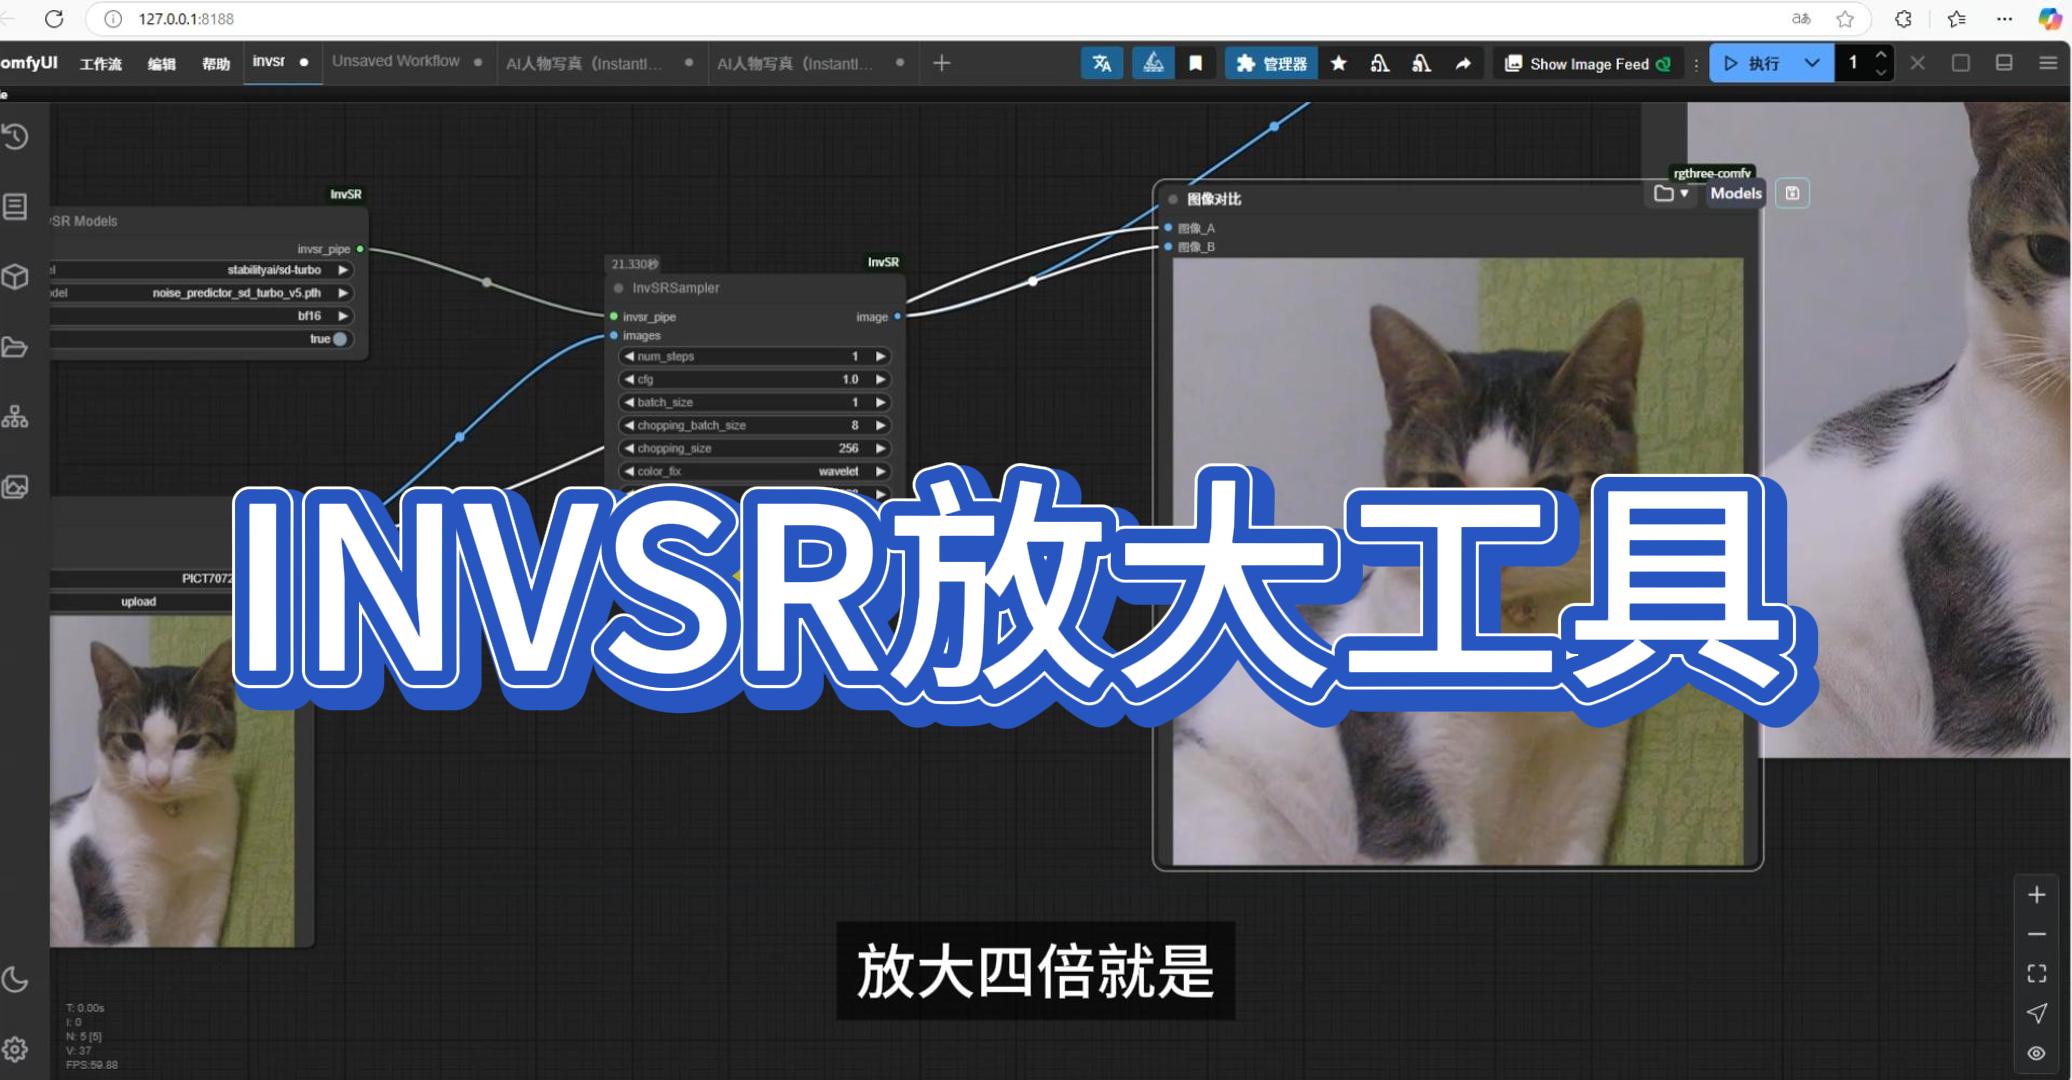Click the sailboat toolbar icon
2072x1080 pixels.
[x=1153, y=63]
